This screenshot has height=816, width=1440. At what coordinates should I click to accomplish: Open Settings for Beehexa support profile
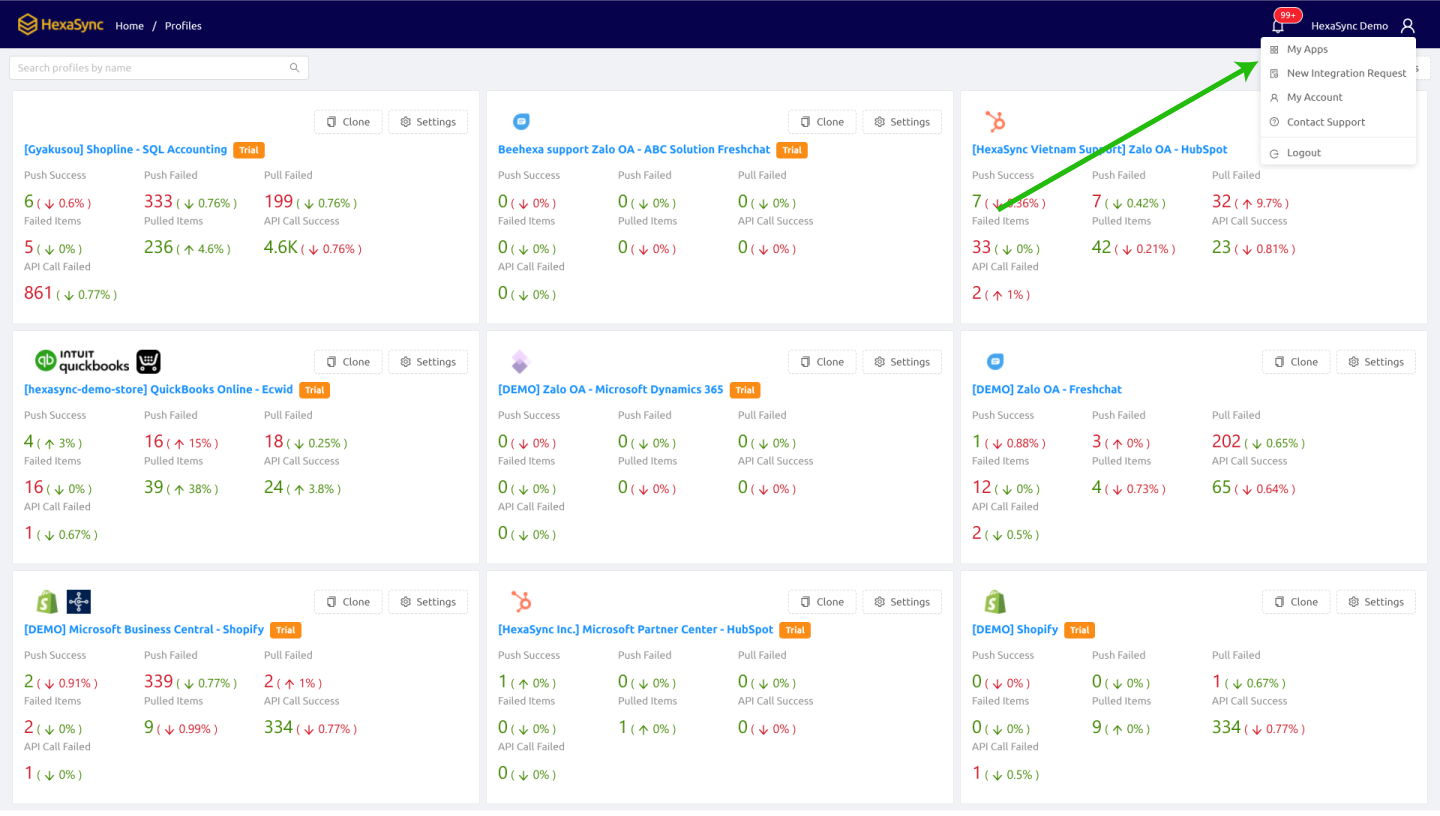902,122
